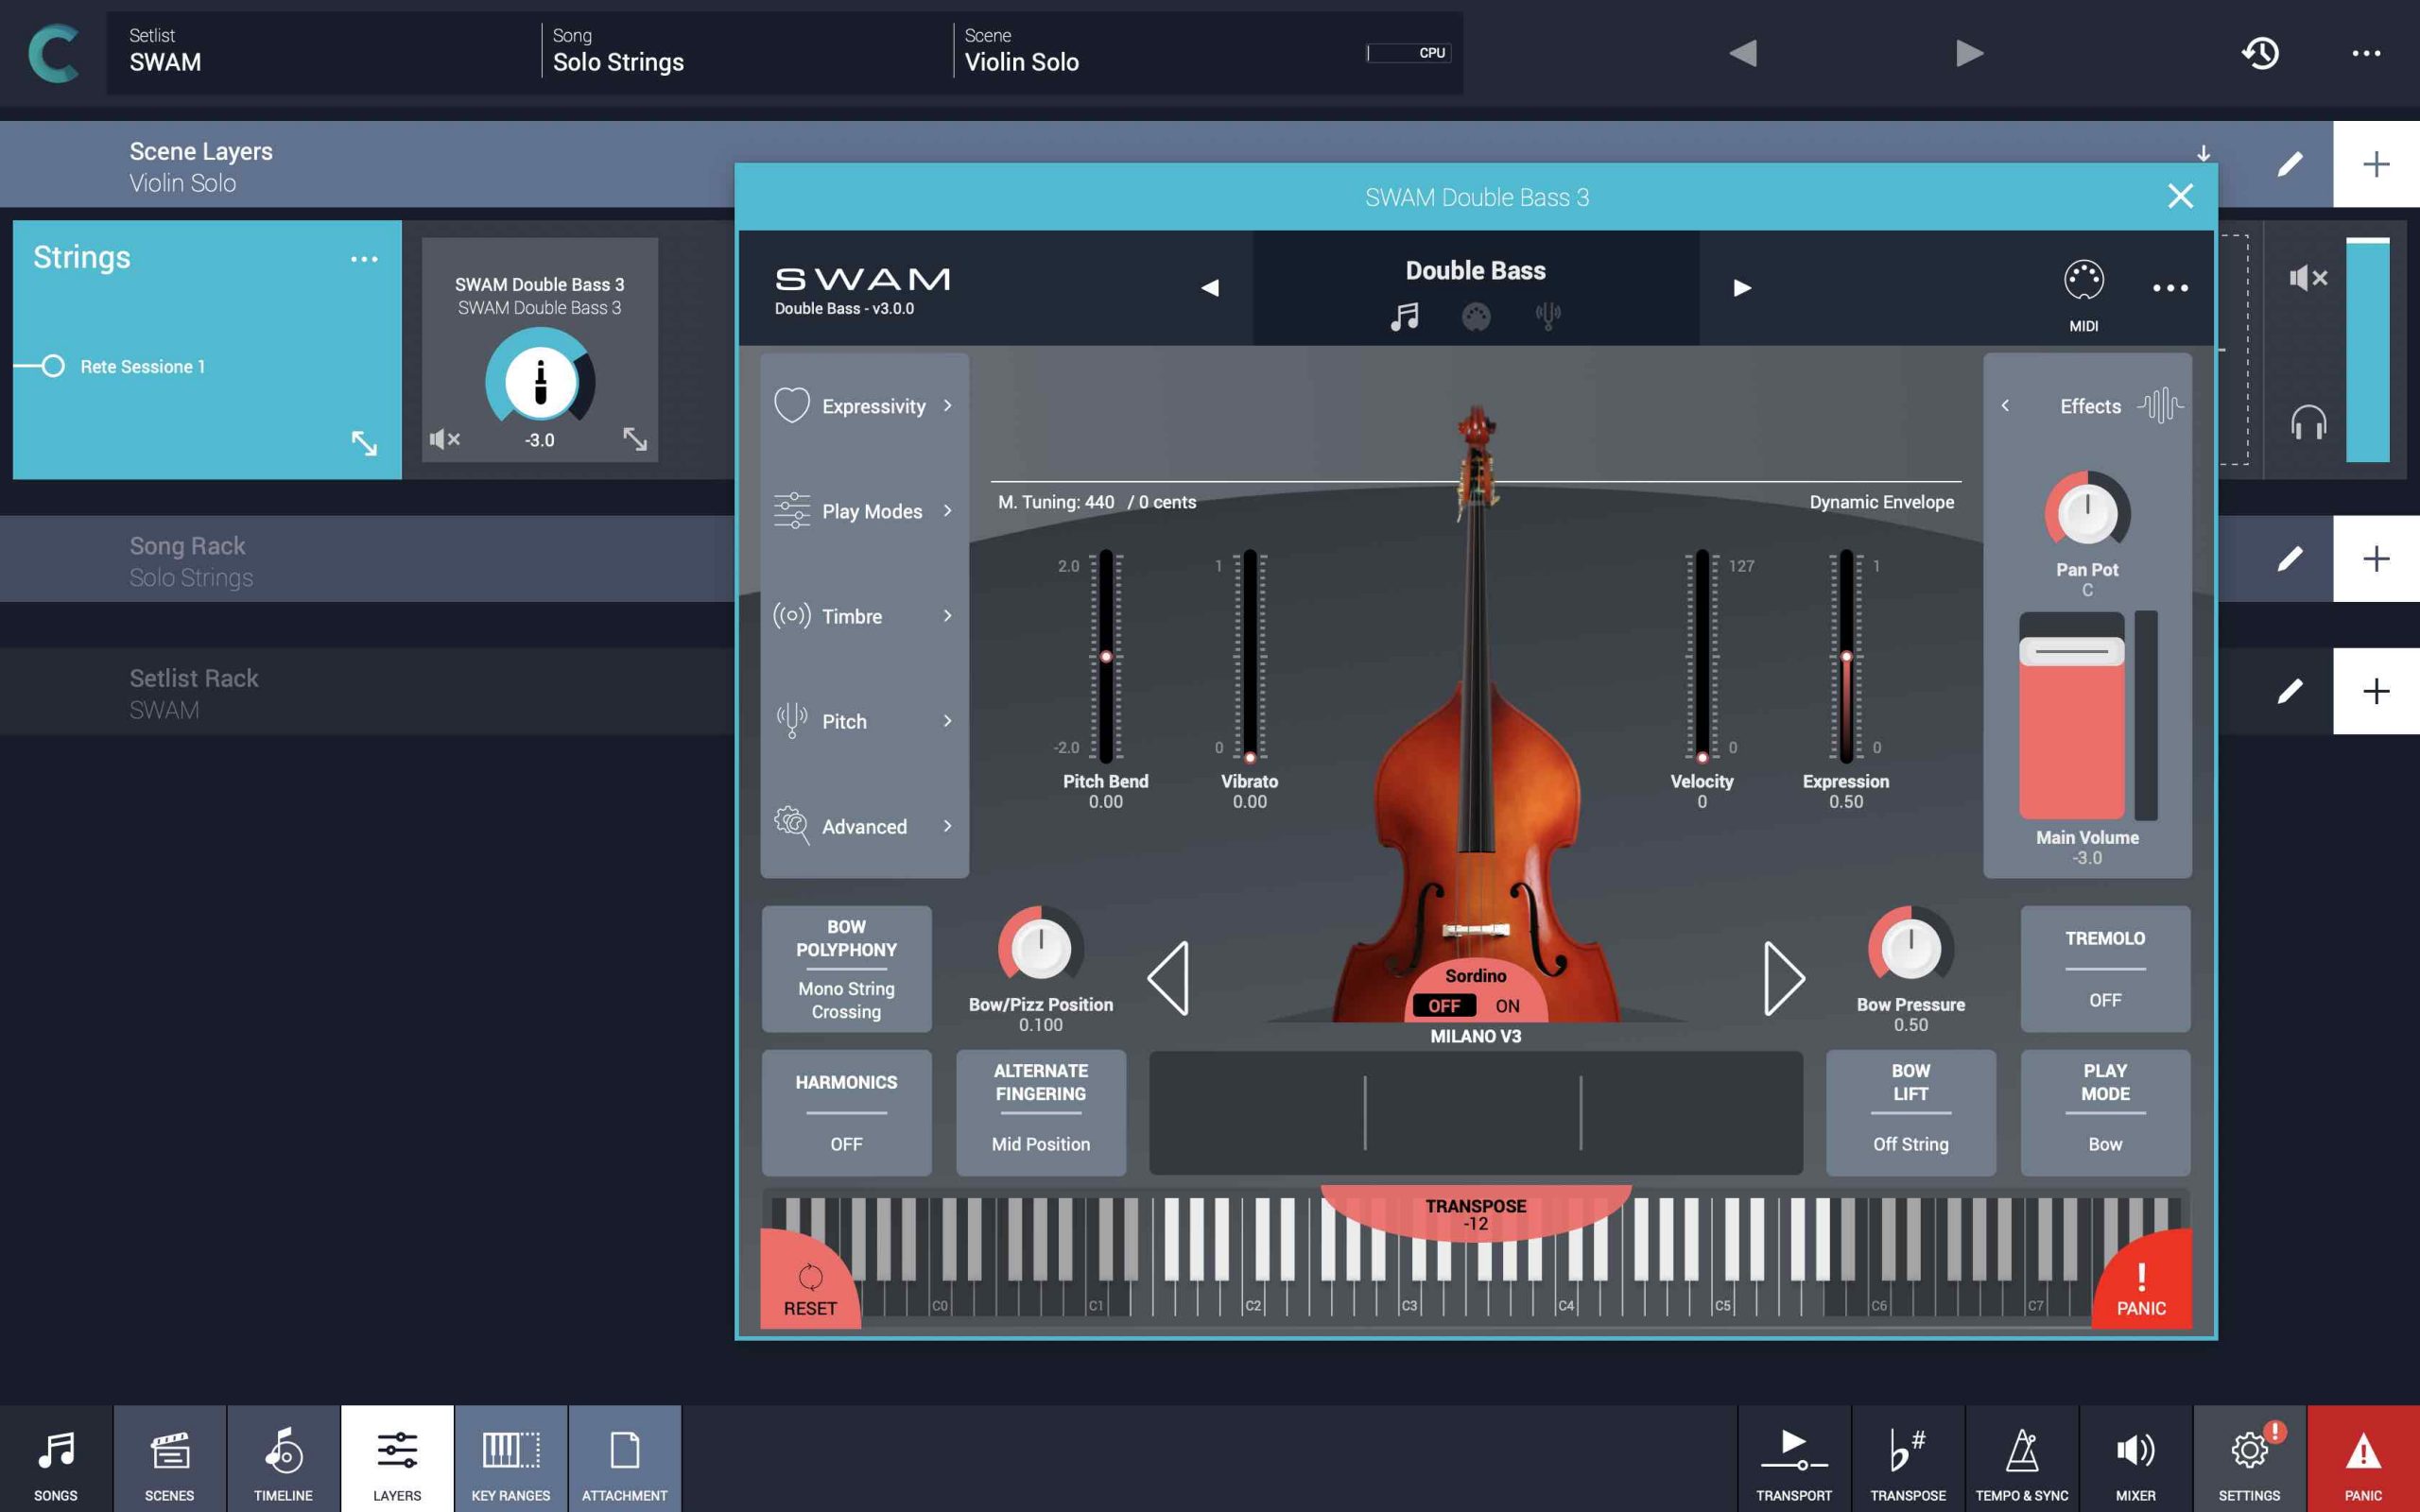Expand the Expressivity section
Viewport: 2420px width, 1512px height.
[864, 406]
